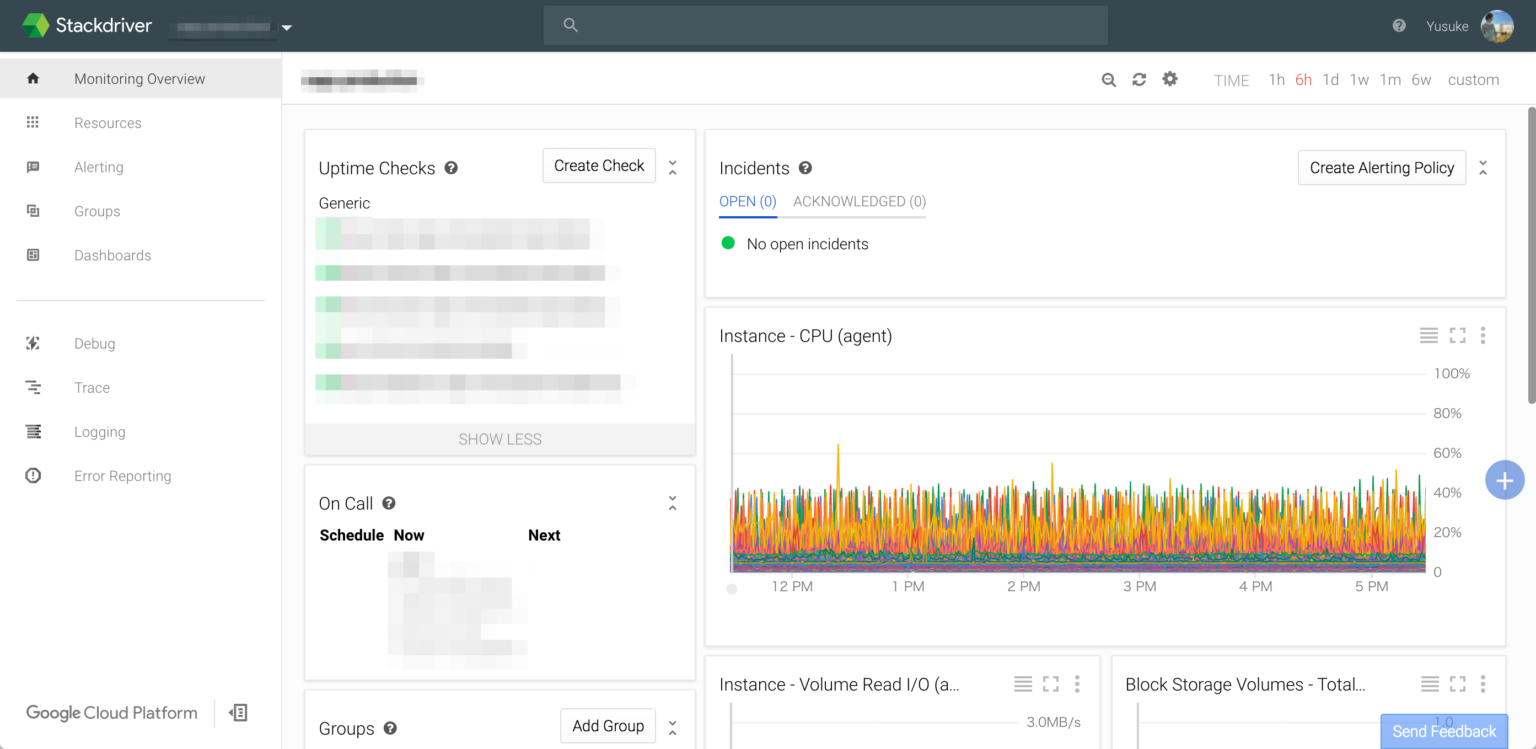This screenshot has height=749, width=1536.
Task: Click inside the top search bar
Action: tap(825, 25)
